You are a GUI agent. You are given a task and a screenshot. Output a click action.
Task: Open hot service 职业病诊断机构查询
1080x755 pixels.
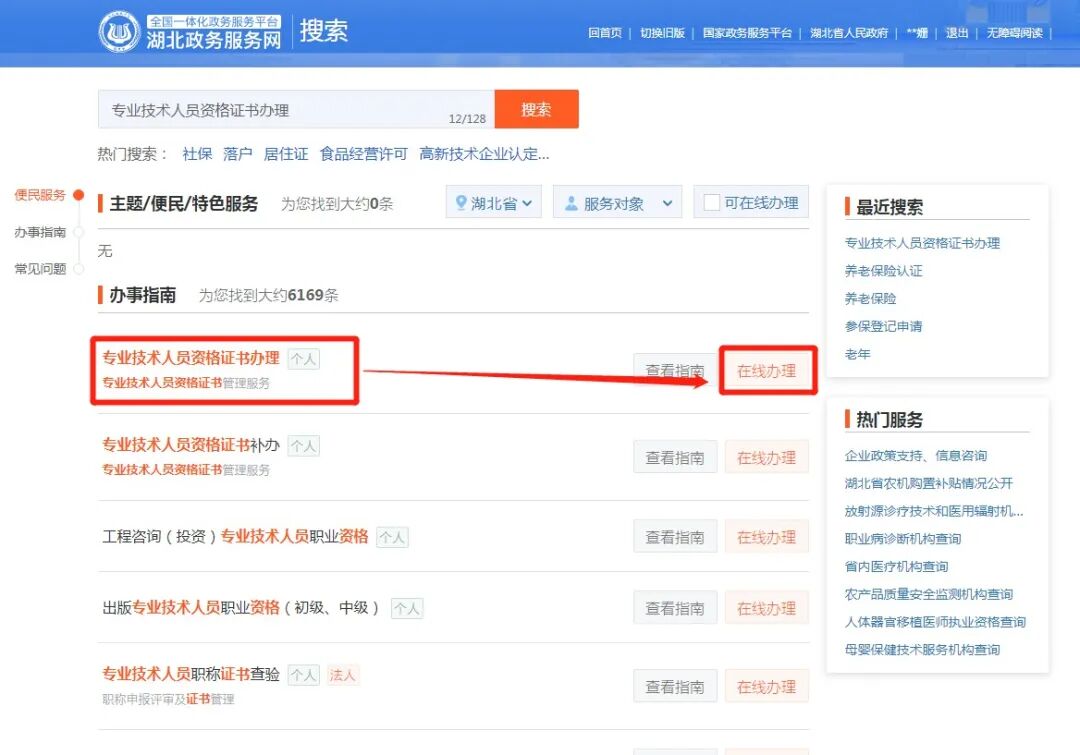point(902,539)
